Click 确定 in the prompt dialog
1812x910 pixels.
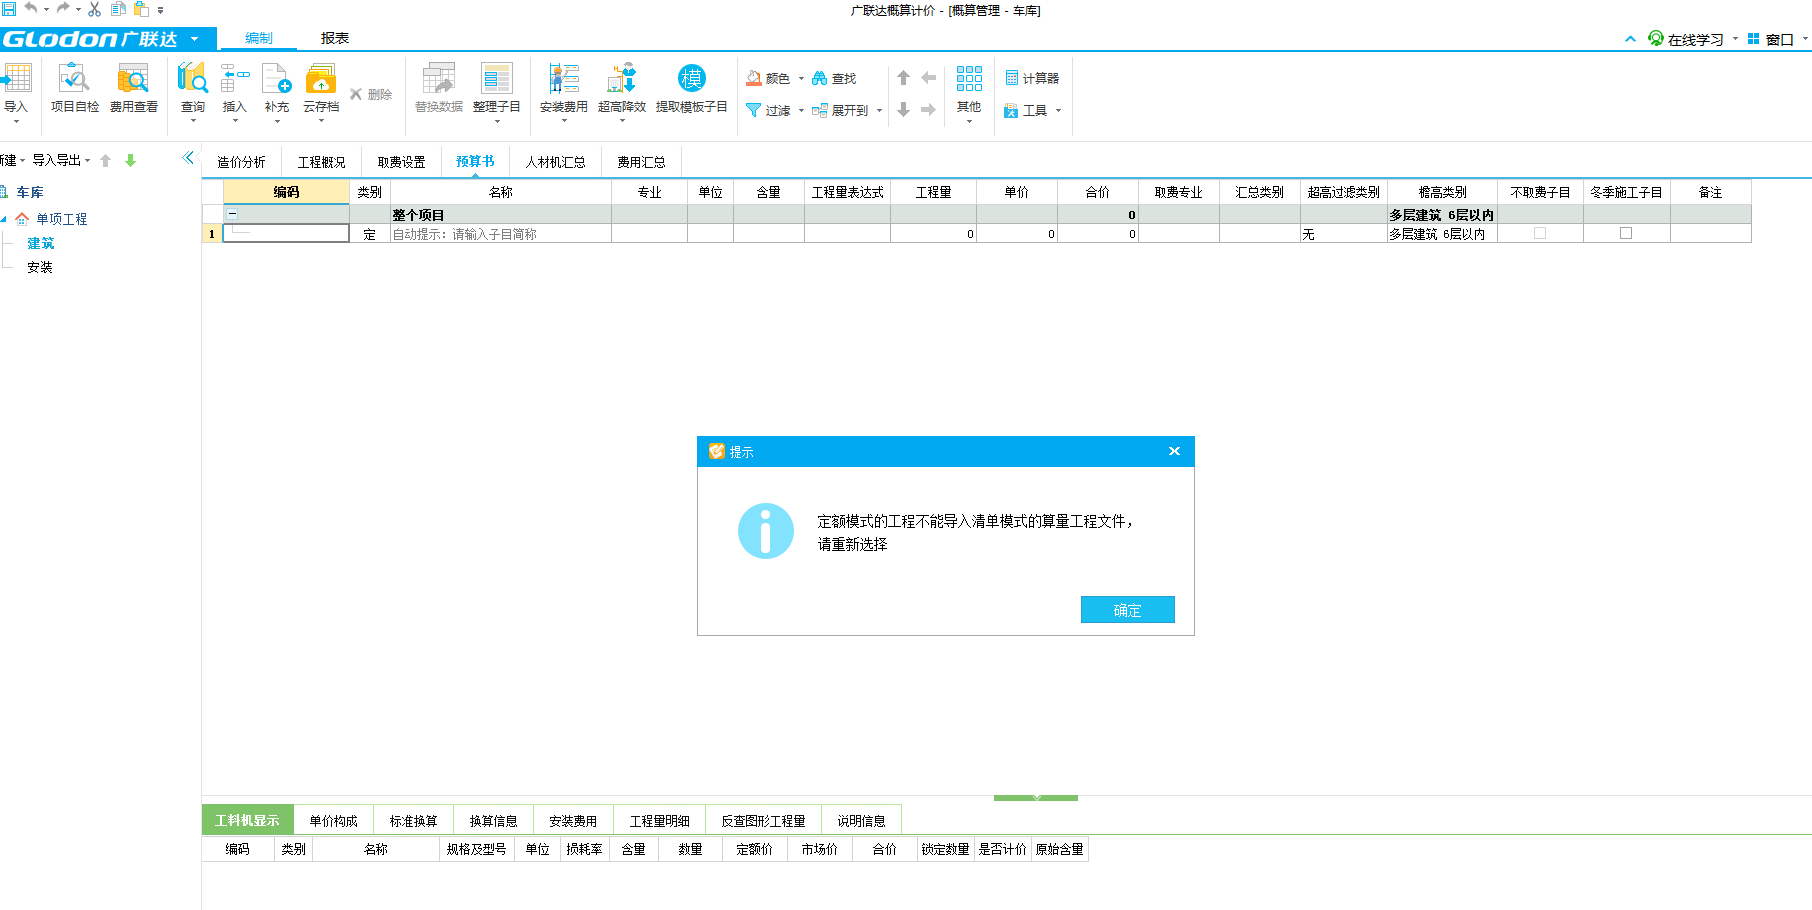[x=1128, y=610]
